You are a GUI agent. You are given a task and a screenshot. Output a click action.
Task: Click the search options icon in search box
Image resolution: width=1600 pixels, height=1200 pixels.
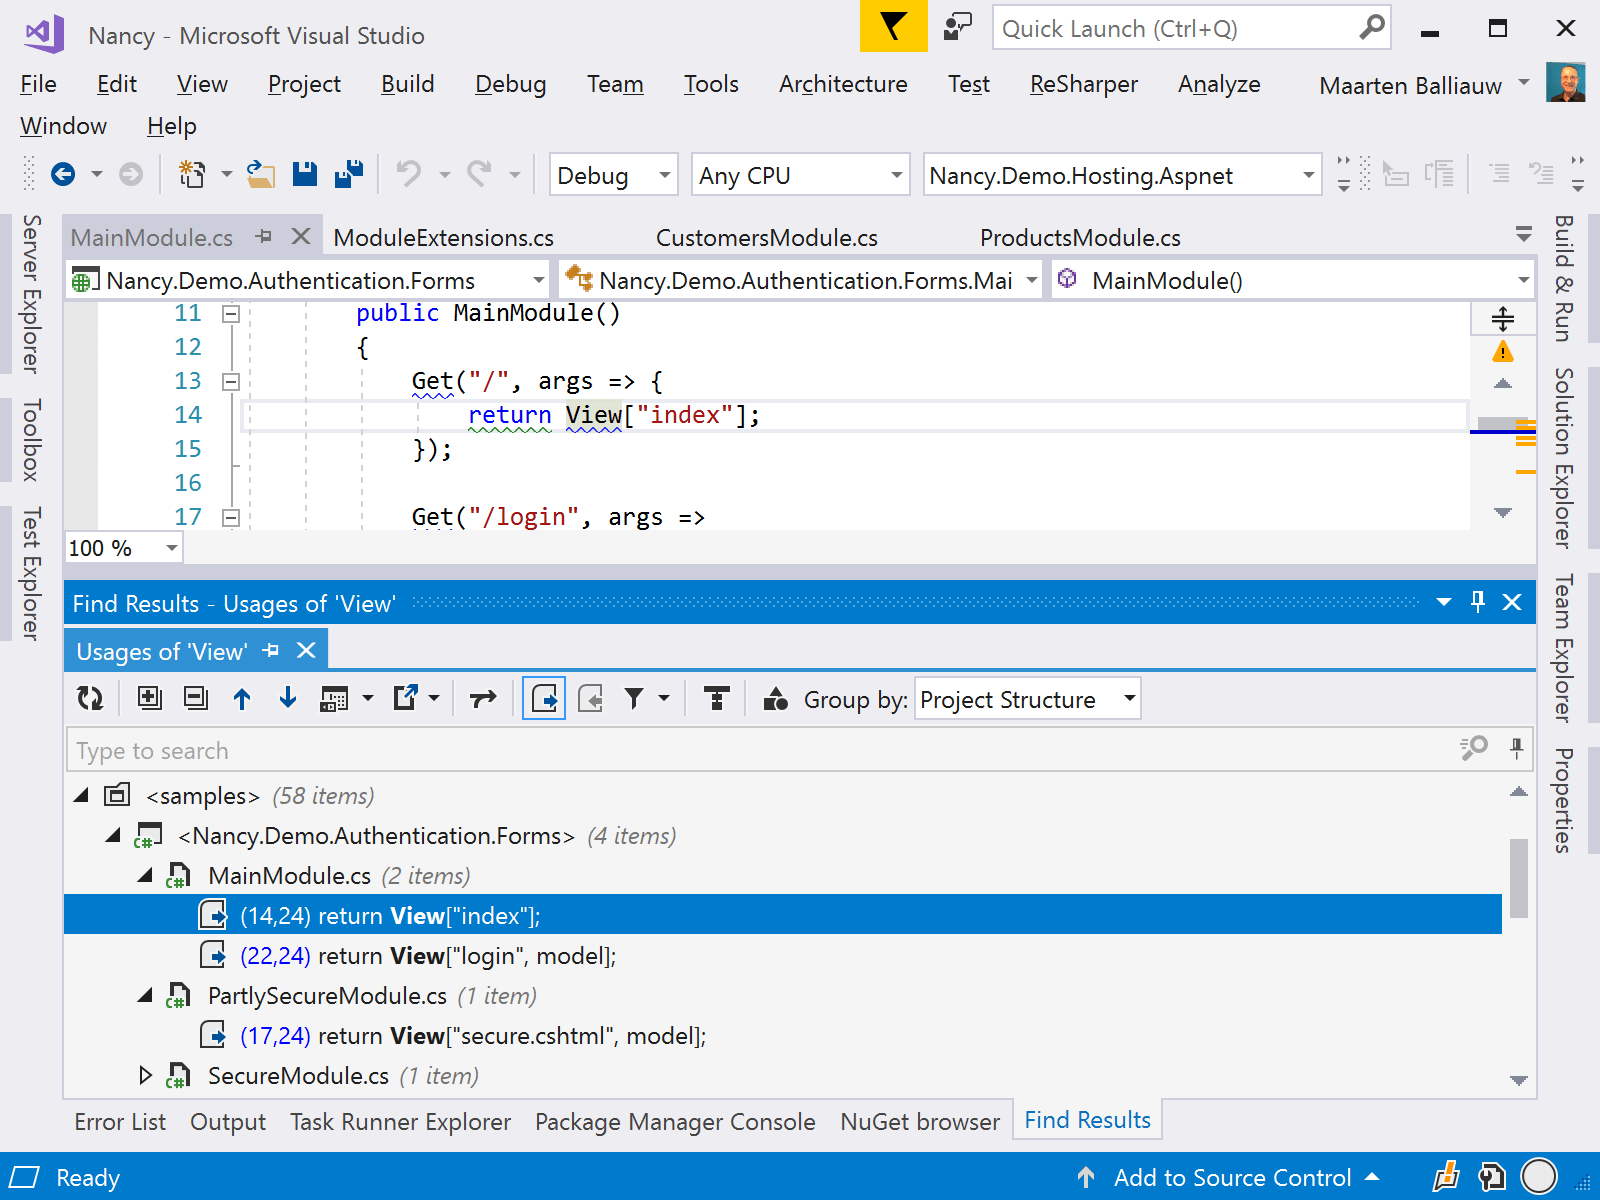[x=1474, y=749]
